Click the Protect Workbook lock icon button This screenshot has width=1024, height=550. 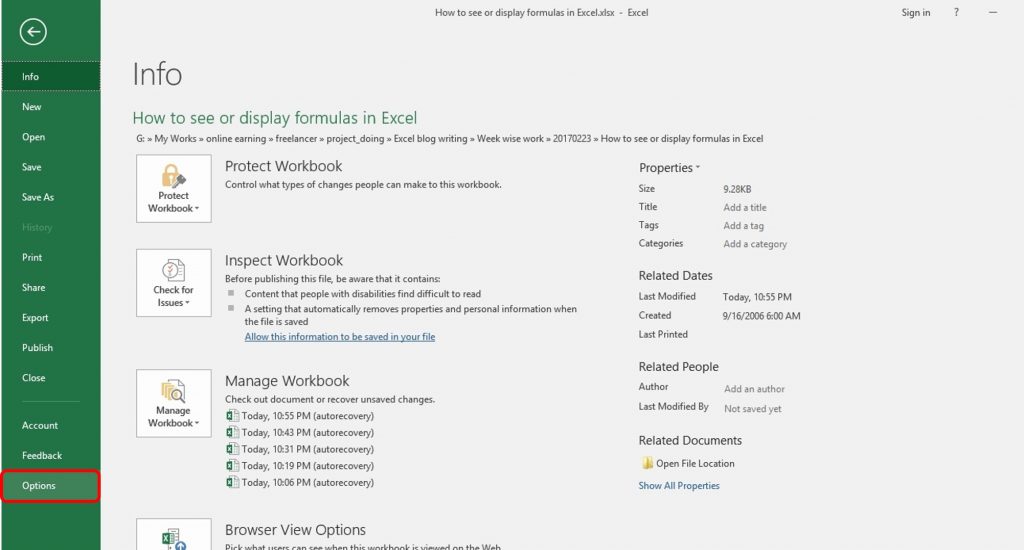(x=174, y=189)
